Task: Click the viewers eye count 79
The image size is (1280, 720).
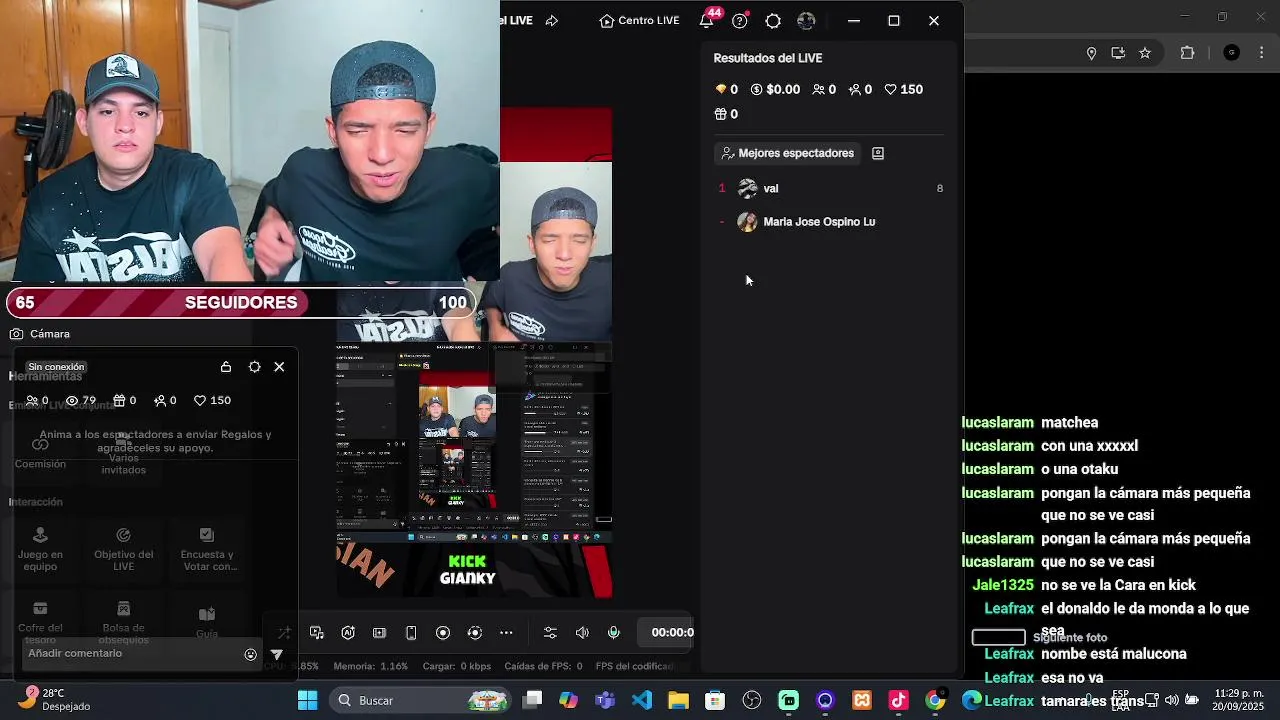Action: (x=81, y=400)
